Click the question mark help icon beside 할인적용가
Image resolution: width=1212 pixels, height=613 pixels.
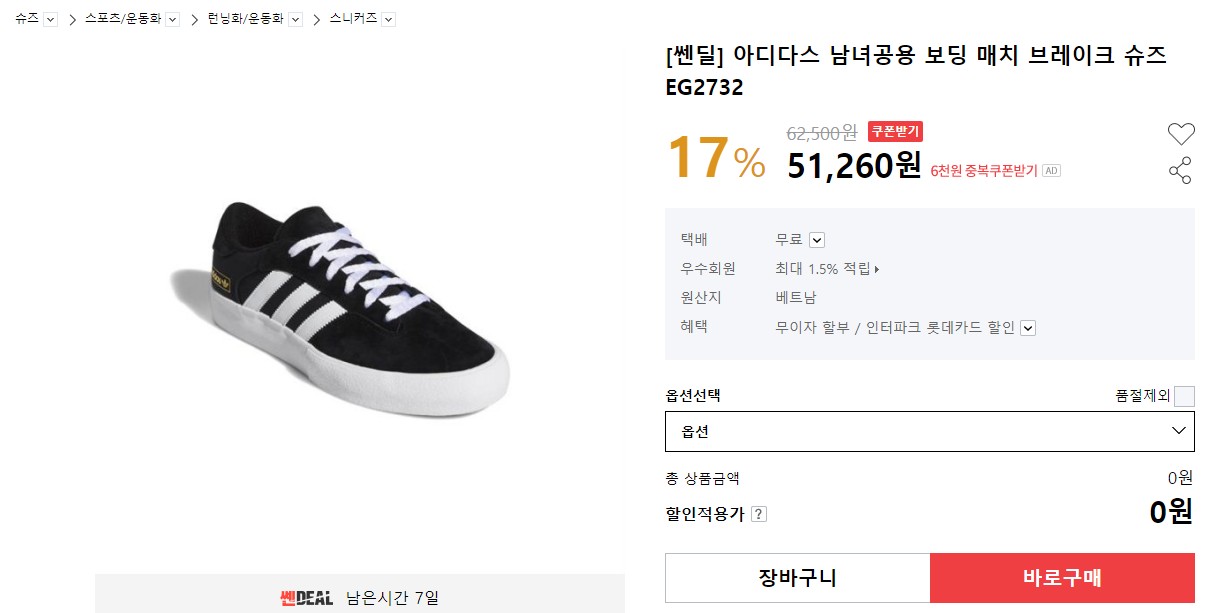[x=759, y=514]
